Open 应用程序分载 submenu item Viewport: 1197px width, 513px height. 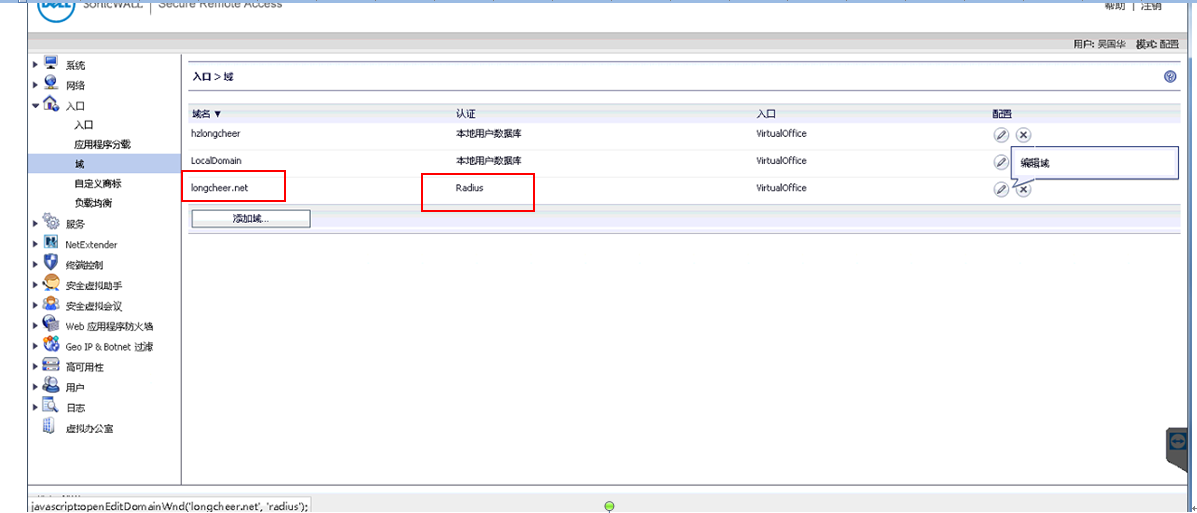(102, 145)
